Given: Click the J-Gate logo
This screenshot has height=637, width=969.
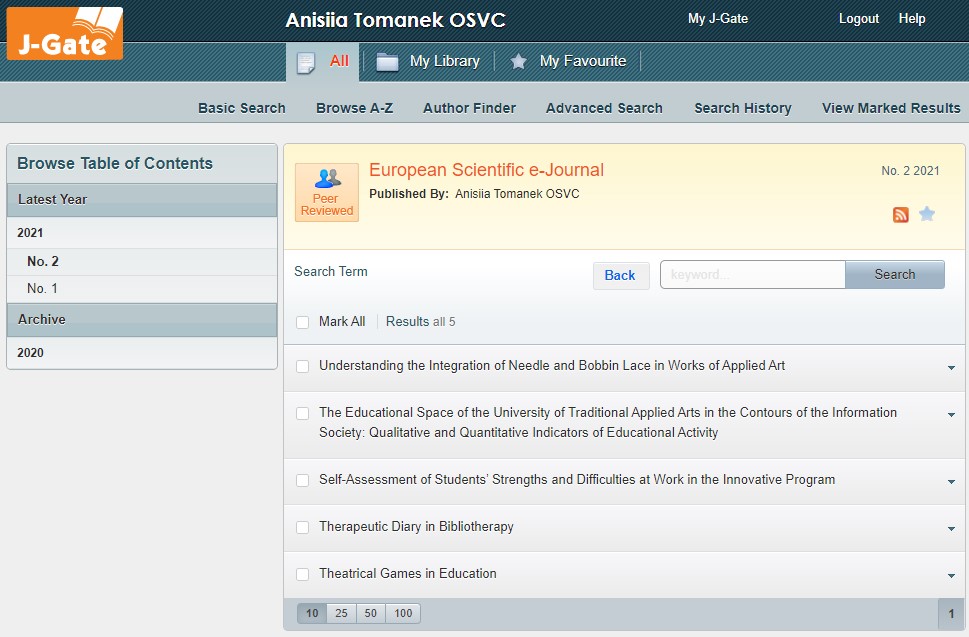Looking at the screenshot, I should 65,33.
